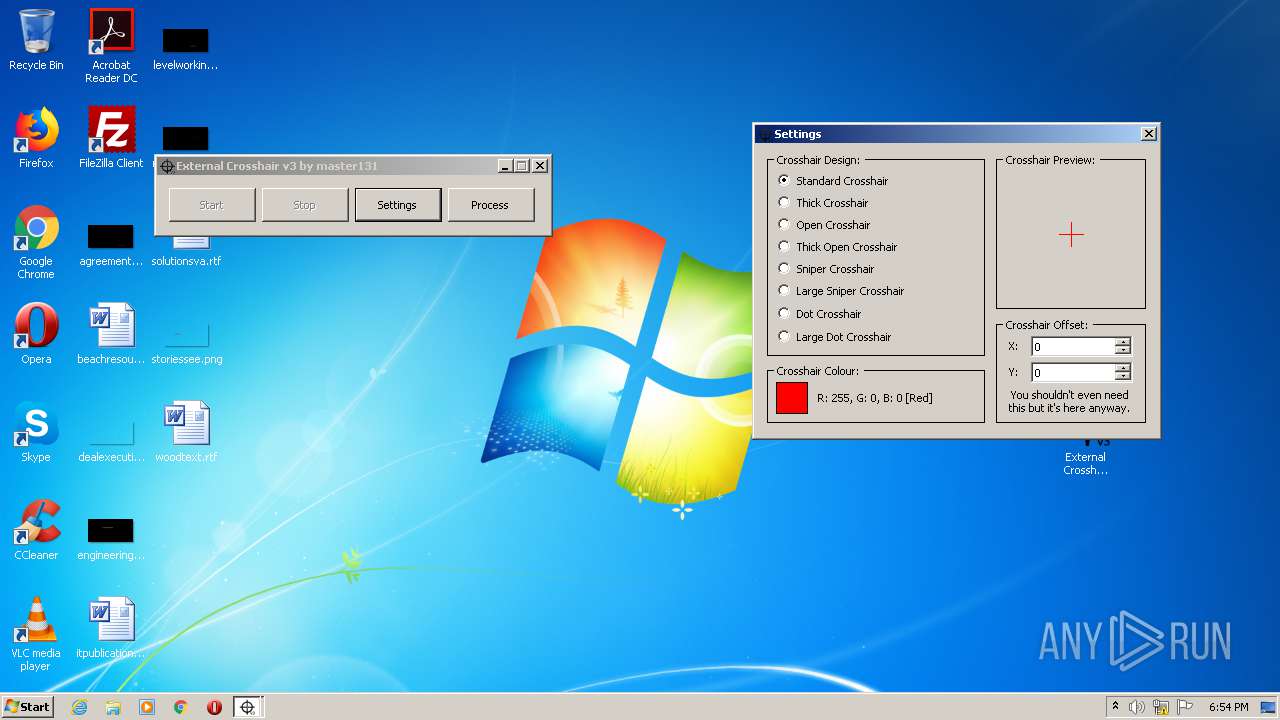Open volume control in system tray
This screenshot has width=1280, height=720.
[1137, 707]
